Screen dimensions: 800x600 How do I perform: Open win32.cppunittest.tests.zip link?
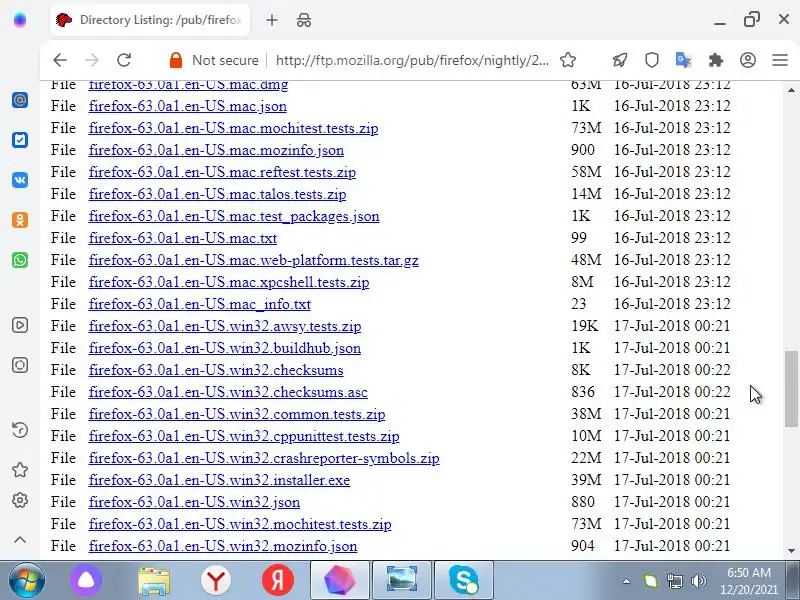(x=244, y=436)
